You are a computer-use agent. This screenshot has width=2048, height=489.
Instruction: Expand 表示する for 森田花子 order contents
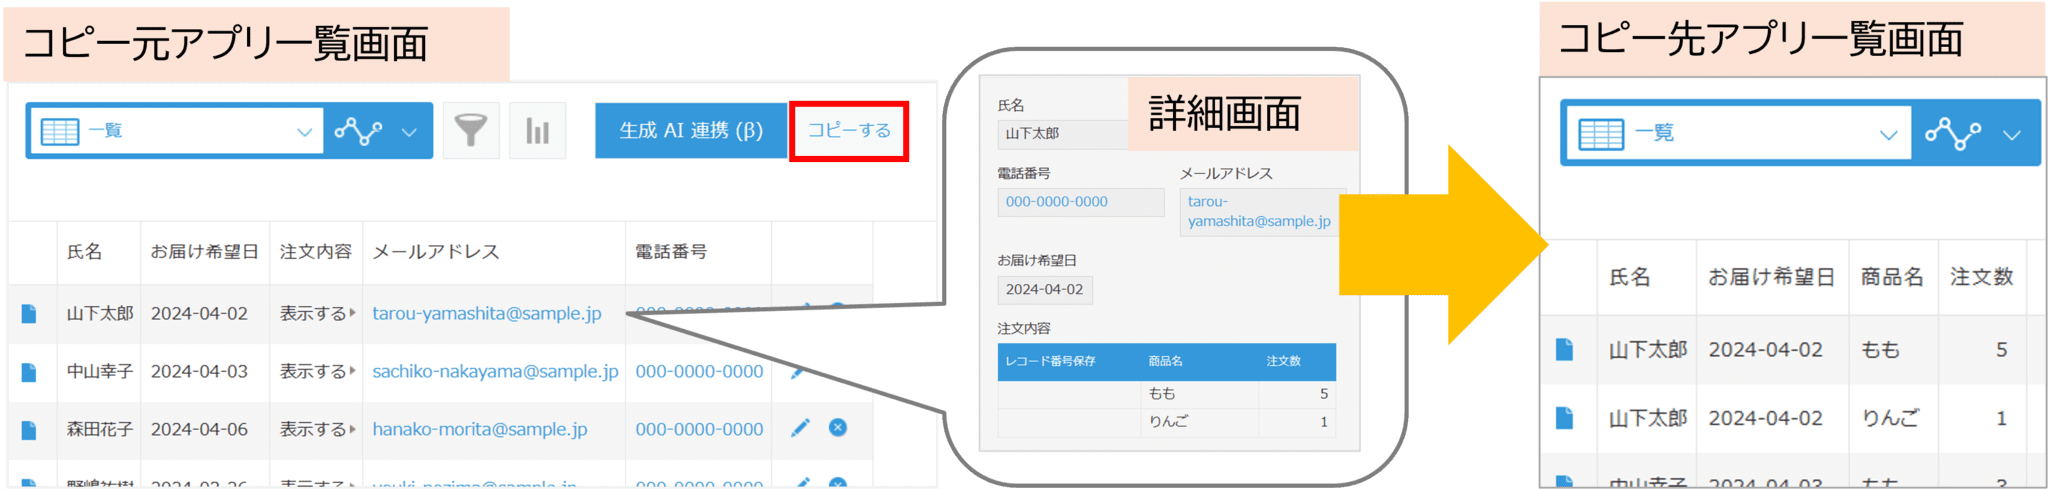tap(317, 429)
